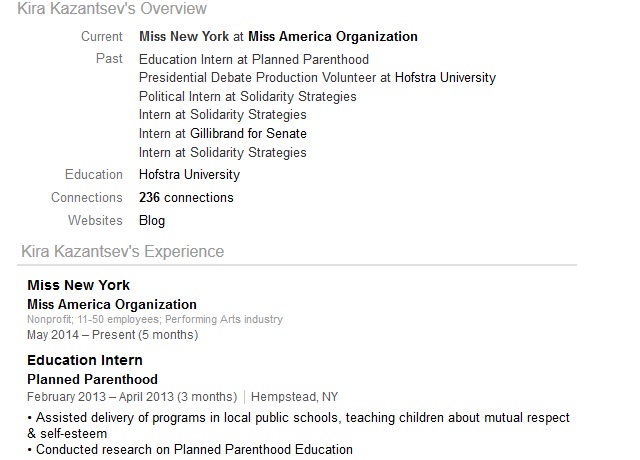Open Hofstra University link in Education row
The width and height of the screenshot is (640, 460).
click(189, 175)
